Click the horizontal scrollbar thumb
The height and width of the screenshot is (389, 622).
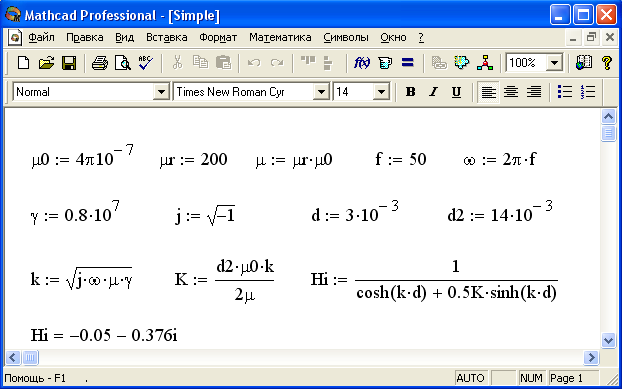click(x=30, y=358)
